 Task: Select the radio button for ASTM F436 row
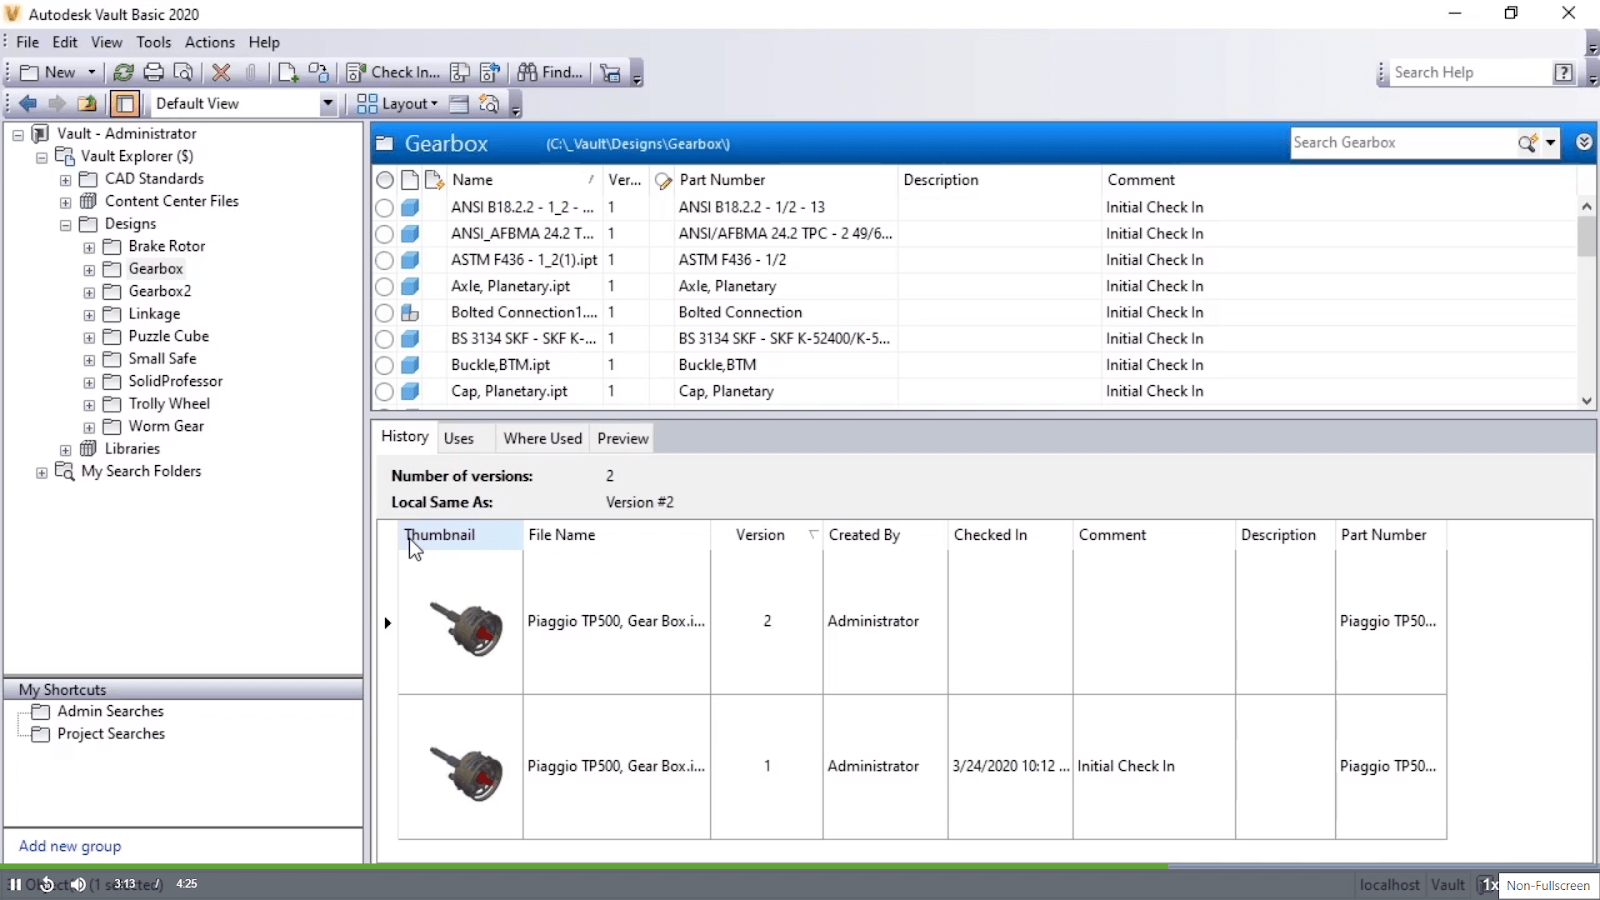[385, 260]
